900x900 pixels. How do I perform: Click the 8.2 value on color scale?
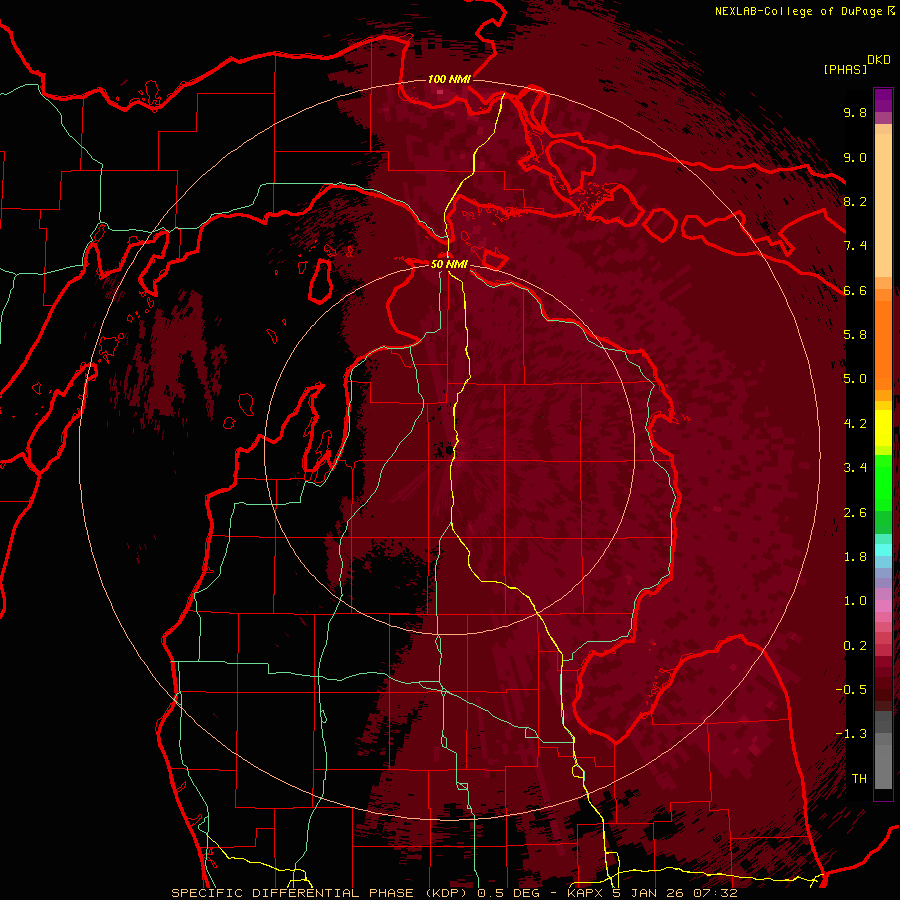[x=855, y=201]
